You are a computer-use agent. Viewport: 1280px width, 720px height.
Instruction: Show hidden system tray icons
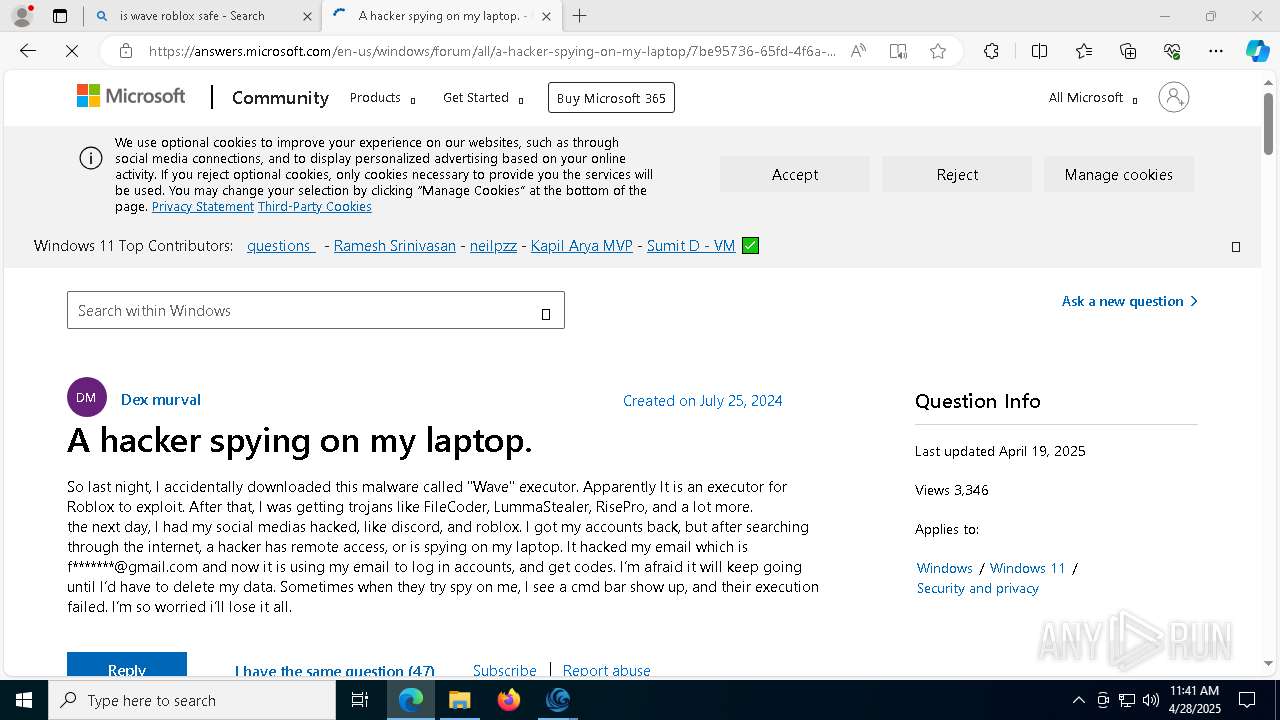1078,700
